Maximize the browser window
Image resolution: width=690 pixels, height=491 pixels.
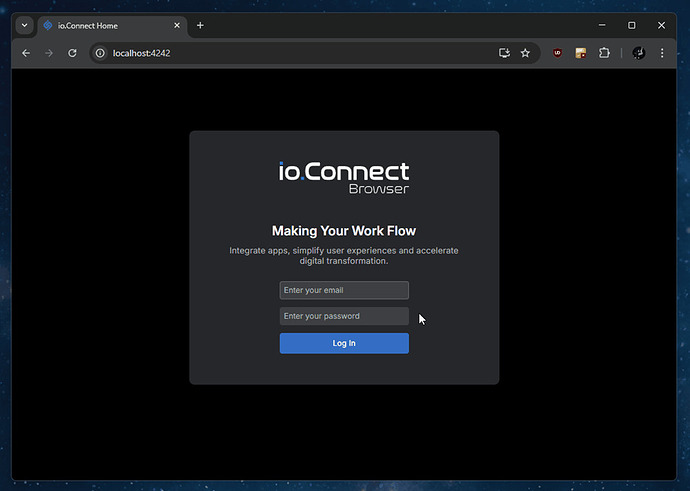[x=631, y=26]
